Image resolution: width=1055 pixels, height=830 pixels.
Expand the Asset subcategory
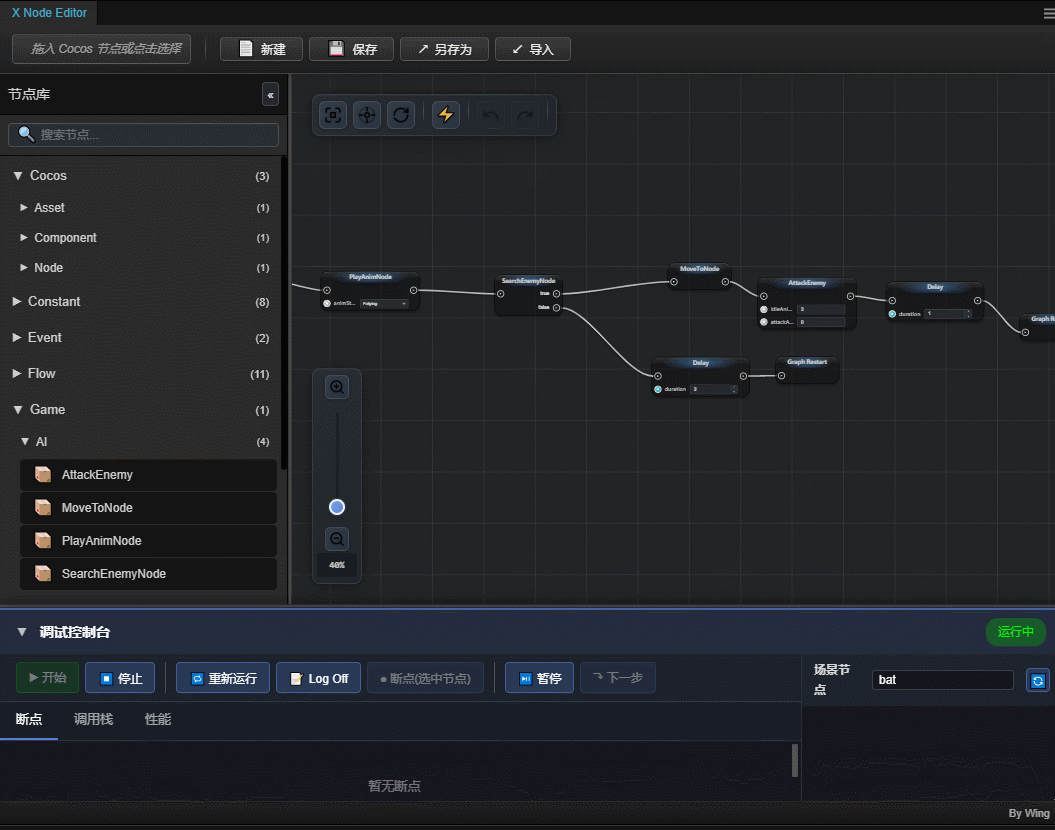[24, 208]
